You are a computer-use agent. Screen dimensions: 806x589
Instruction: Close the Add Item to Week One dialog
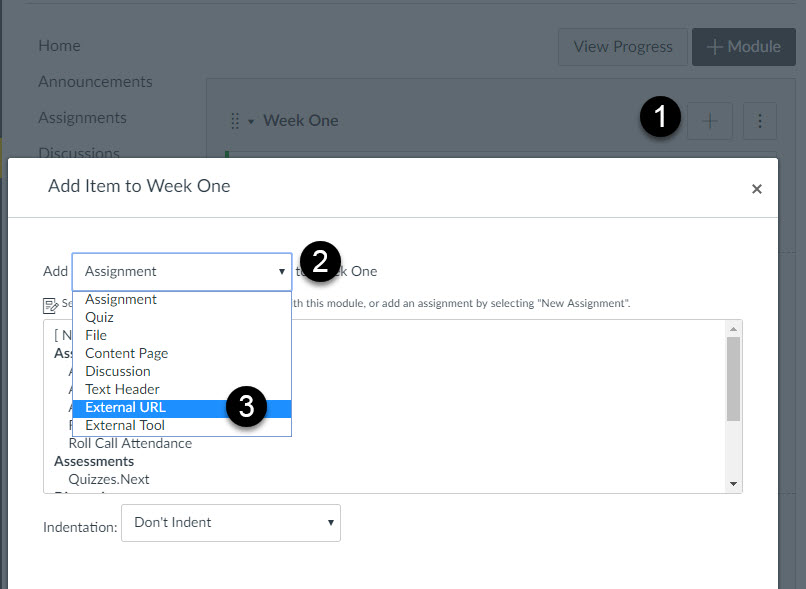coord(757,188)
